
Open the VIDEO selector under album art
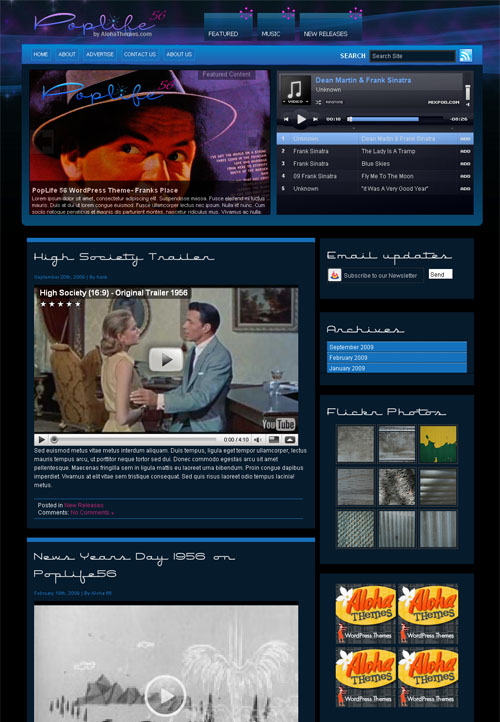[x=295, y=102]
